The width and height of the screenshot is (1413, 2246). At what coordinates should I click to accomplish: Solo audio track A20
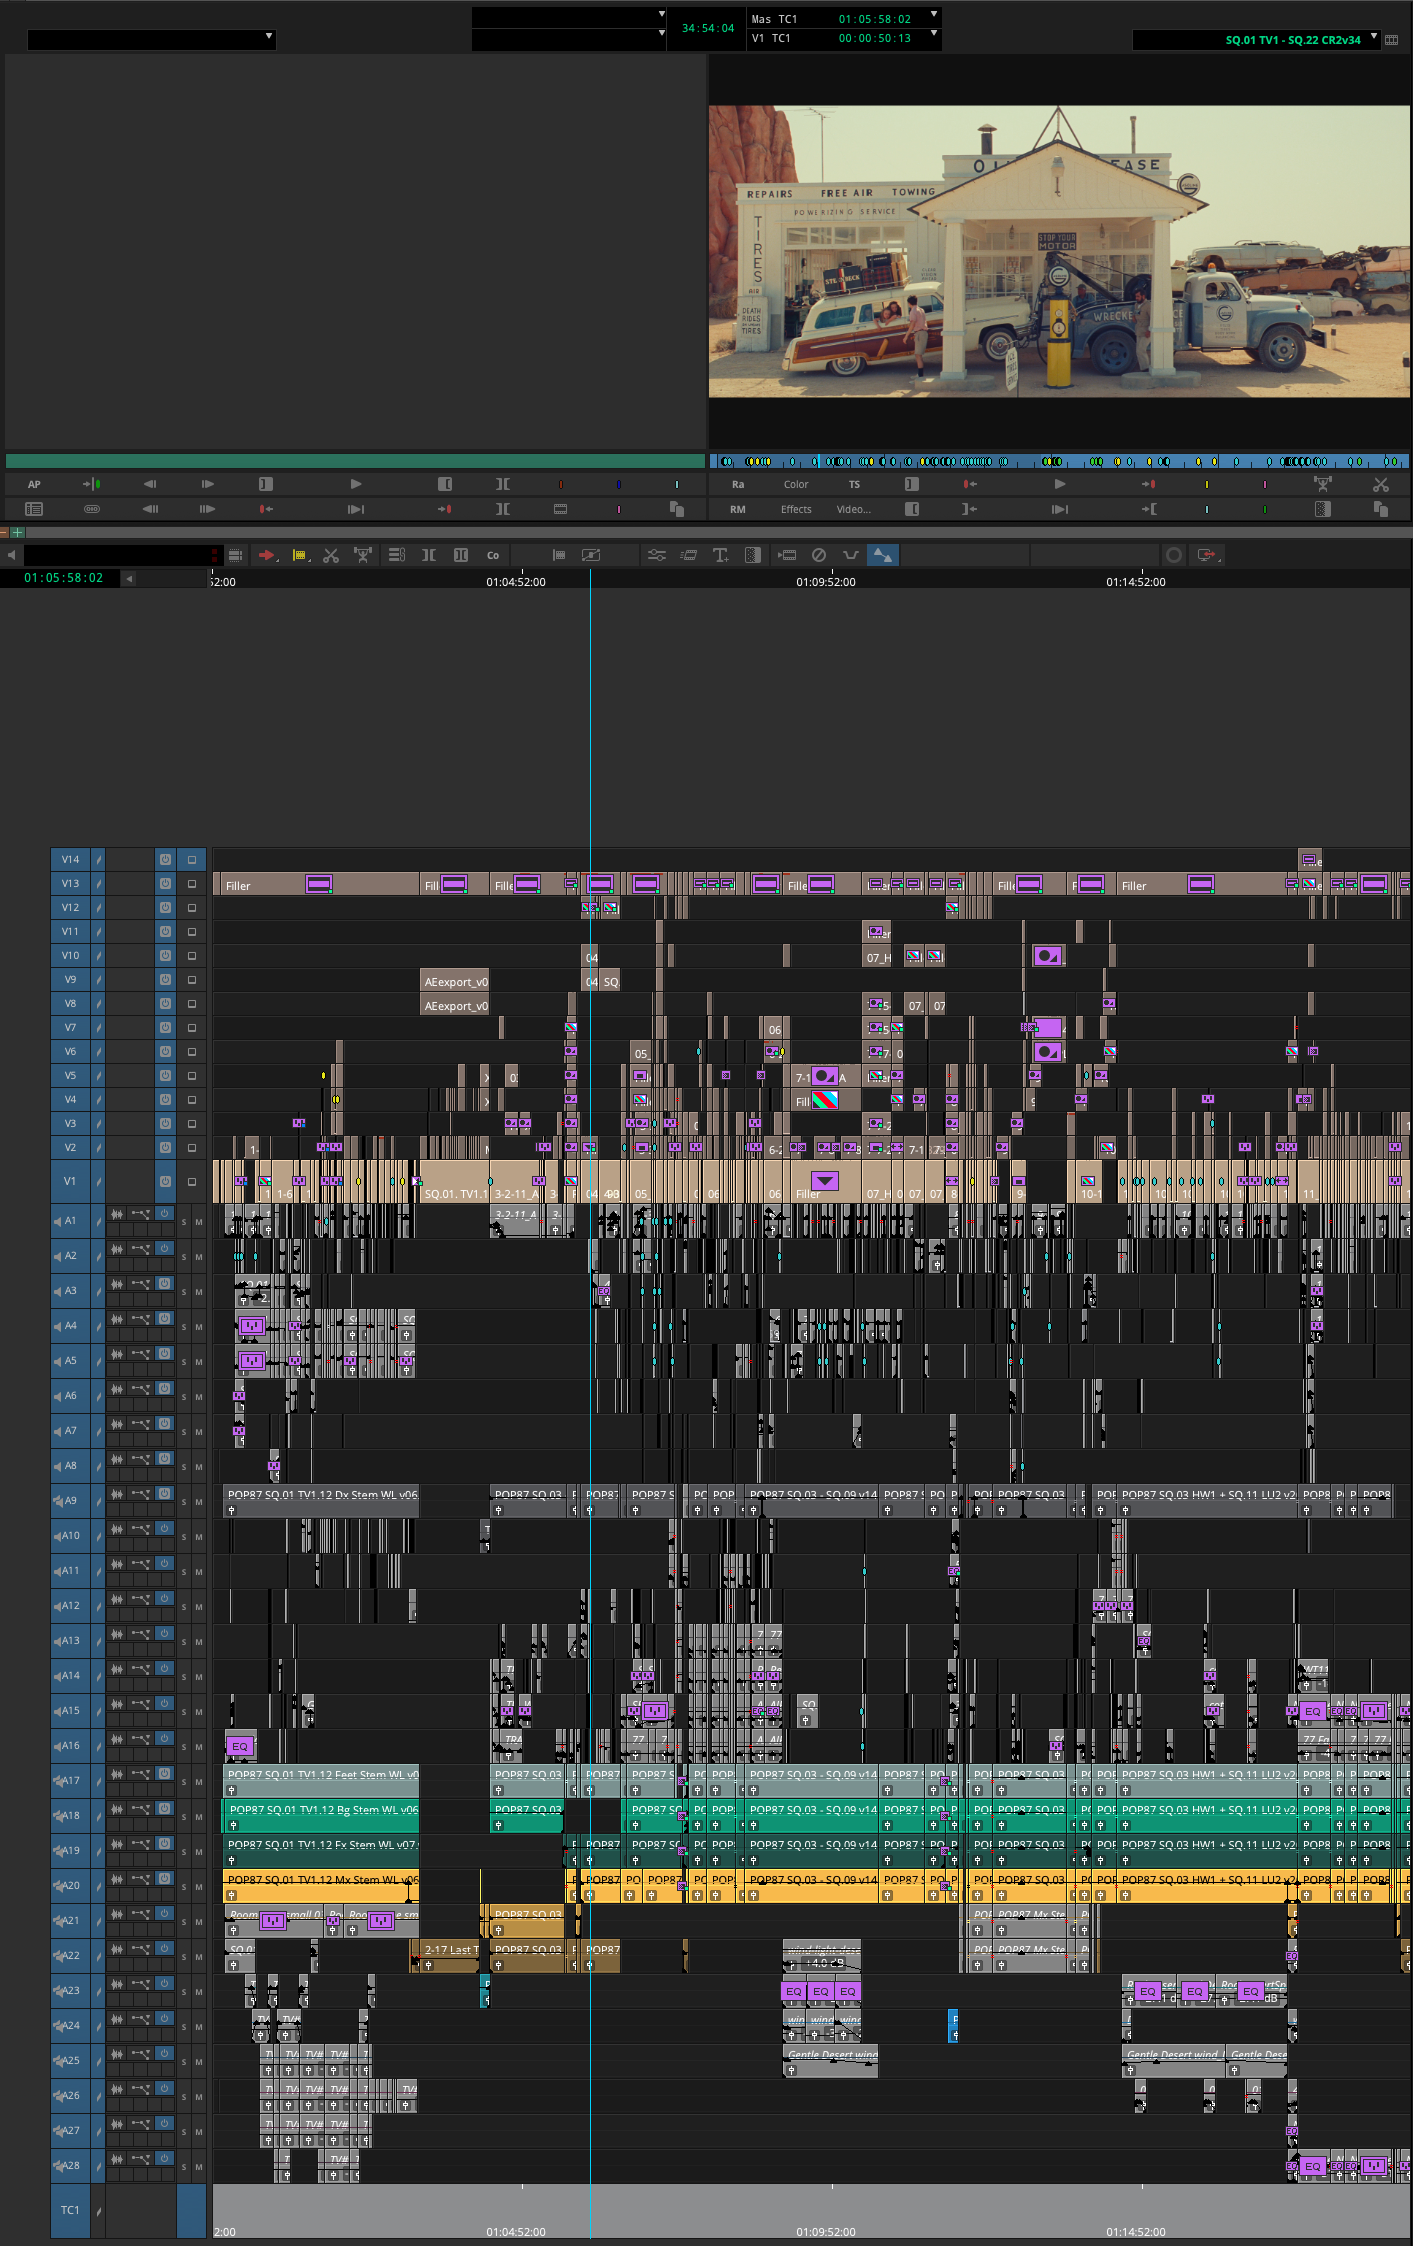click(184, 1887)
